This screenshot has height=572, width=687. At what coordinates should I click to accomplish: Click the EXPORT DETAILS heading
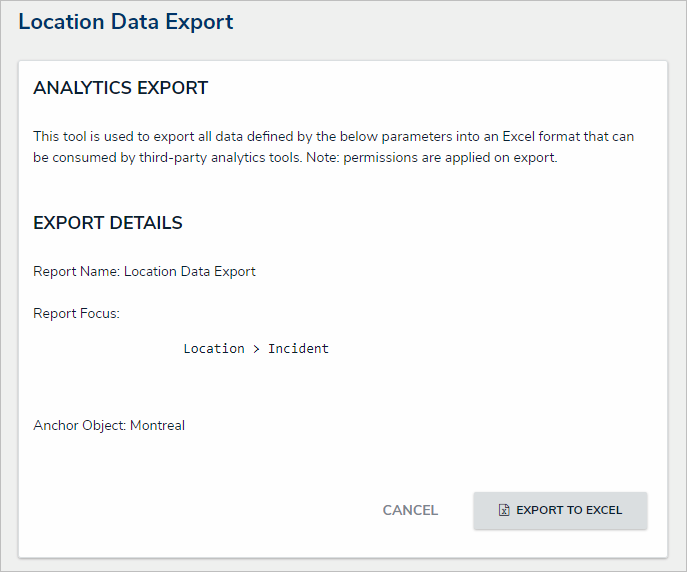coord(108,223)
